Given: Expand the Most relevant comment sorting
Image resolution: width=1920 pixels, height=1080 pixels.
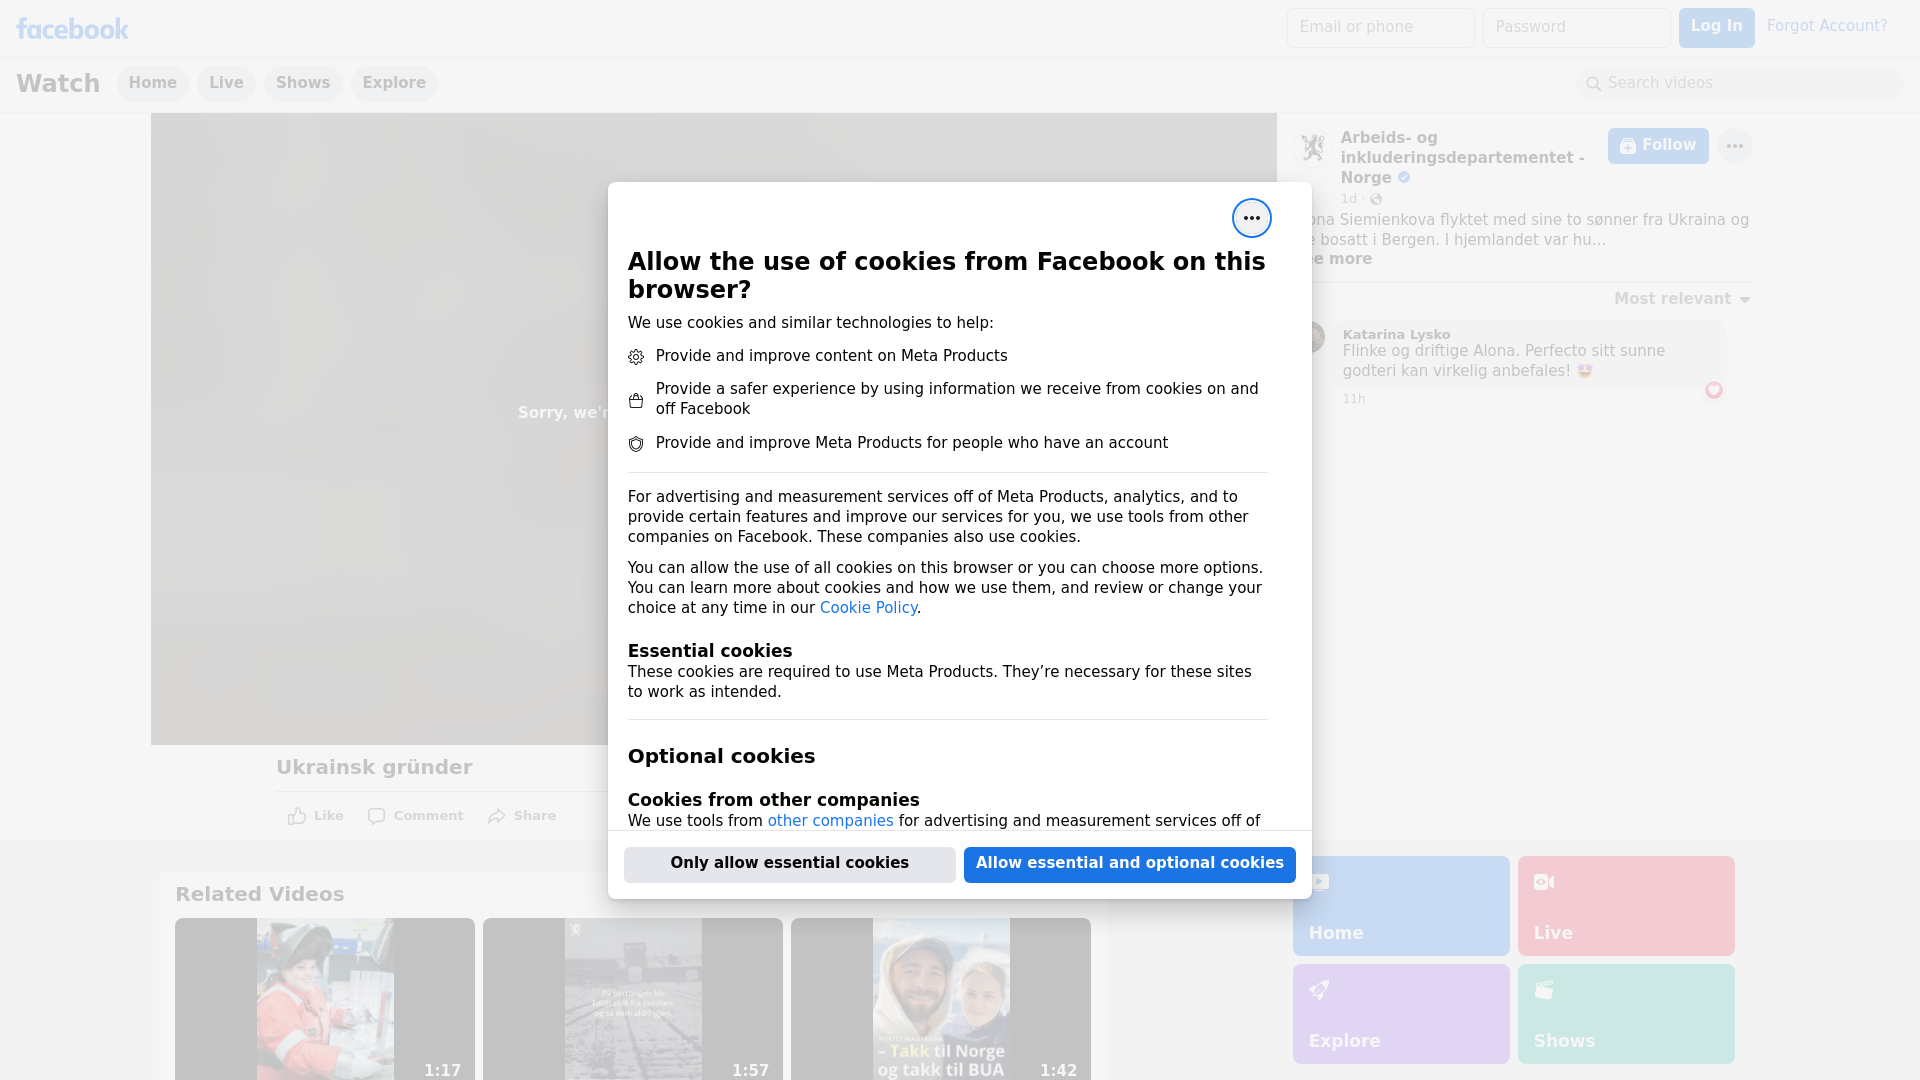Looking at the screenshot, I should (1681, 299).
